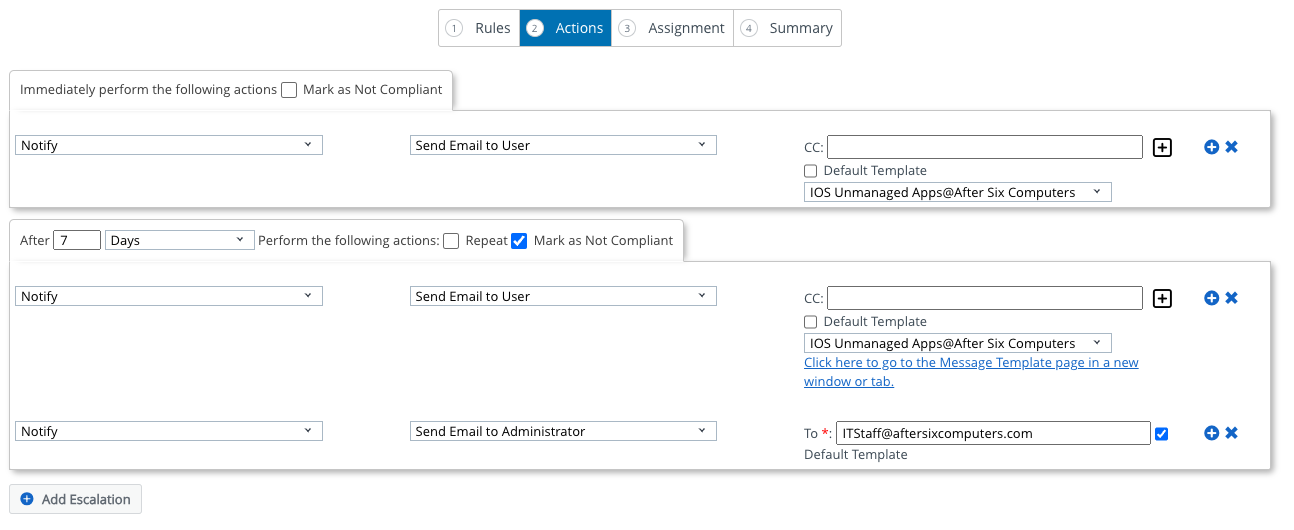This screenshot has height=530, width=1294.
Task: Uncheck checkbox beside ITStaff email field
Action: [x=1161, y=434]
